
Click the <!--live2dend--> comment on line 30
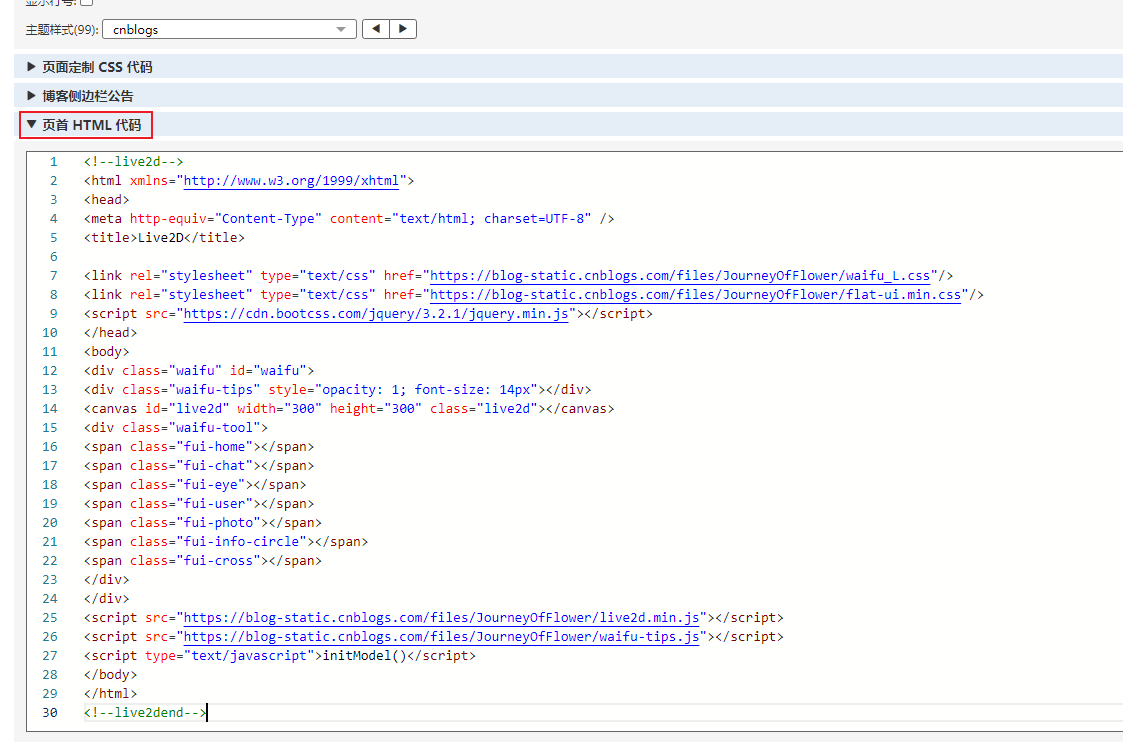145,712
